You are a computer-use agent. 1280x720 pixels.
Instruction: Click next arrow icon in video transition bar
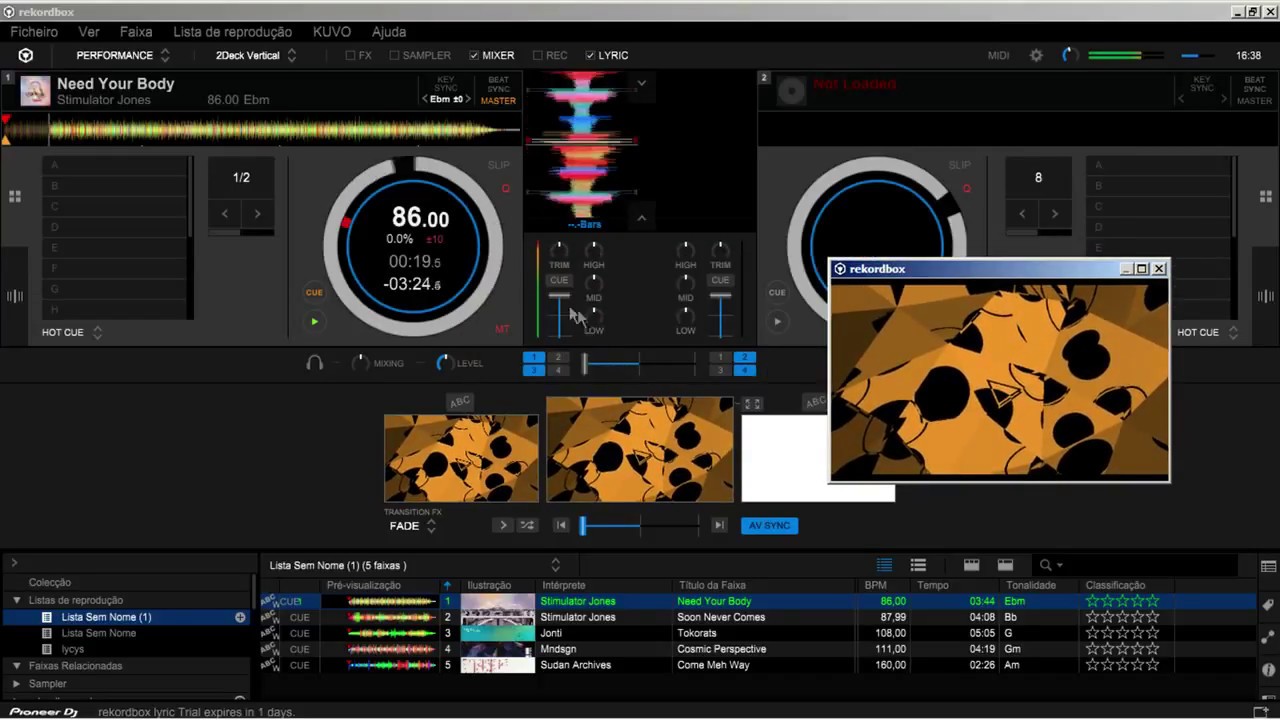click(503, 525)
